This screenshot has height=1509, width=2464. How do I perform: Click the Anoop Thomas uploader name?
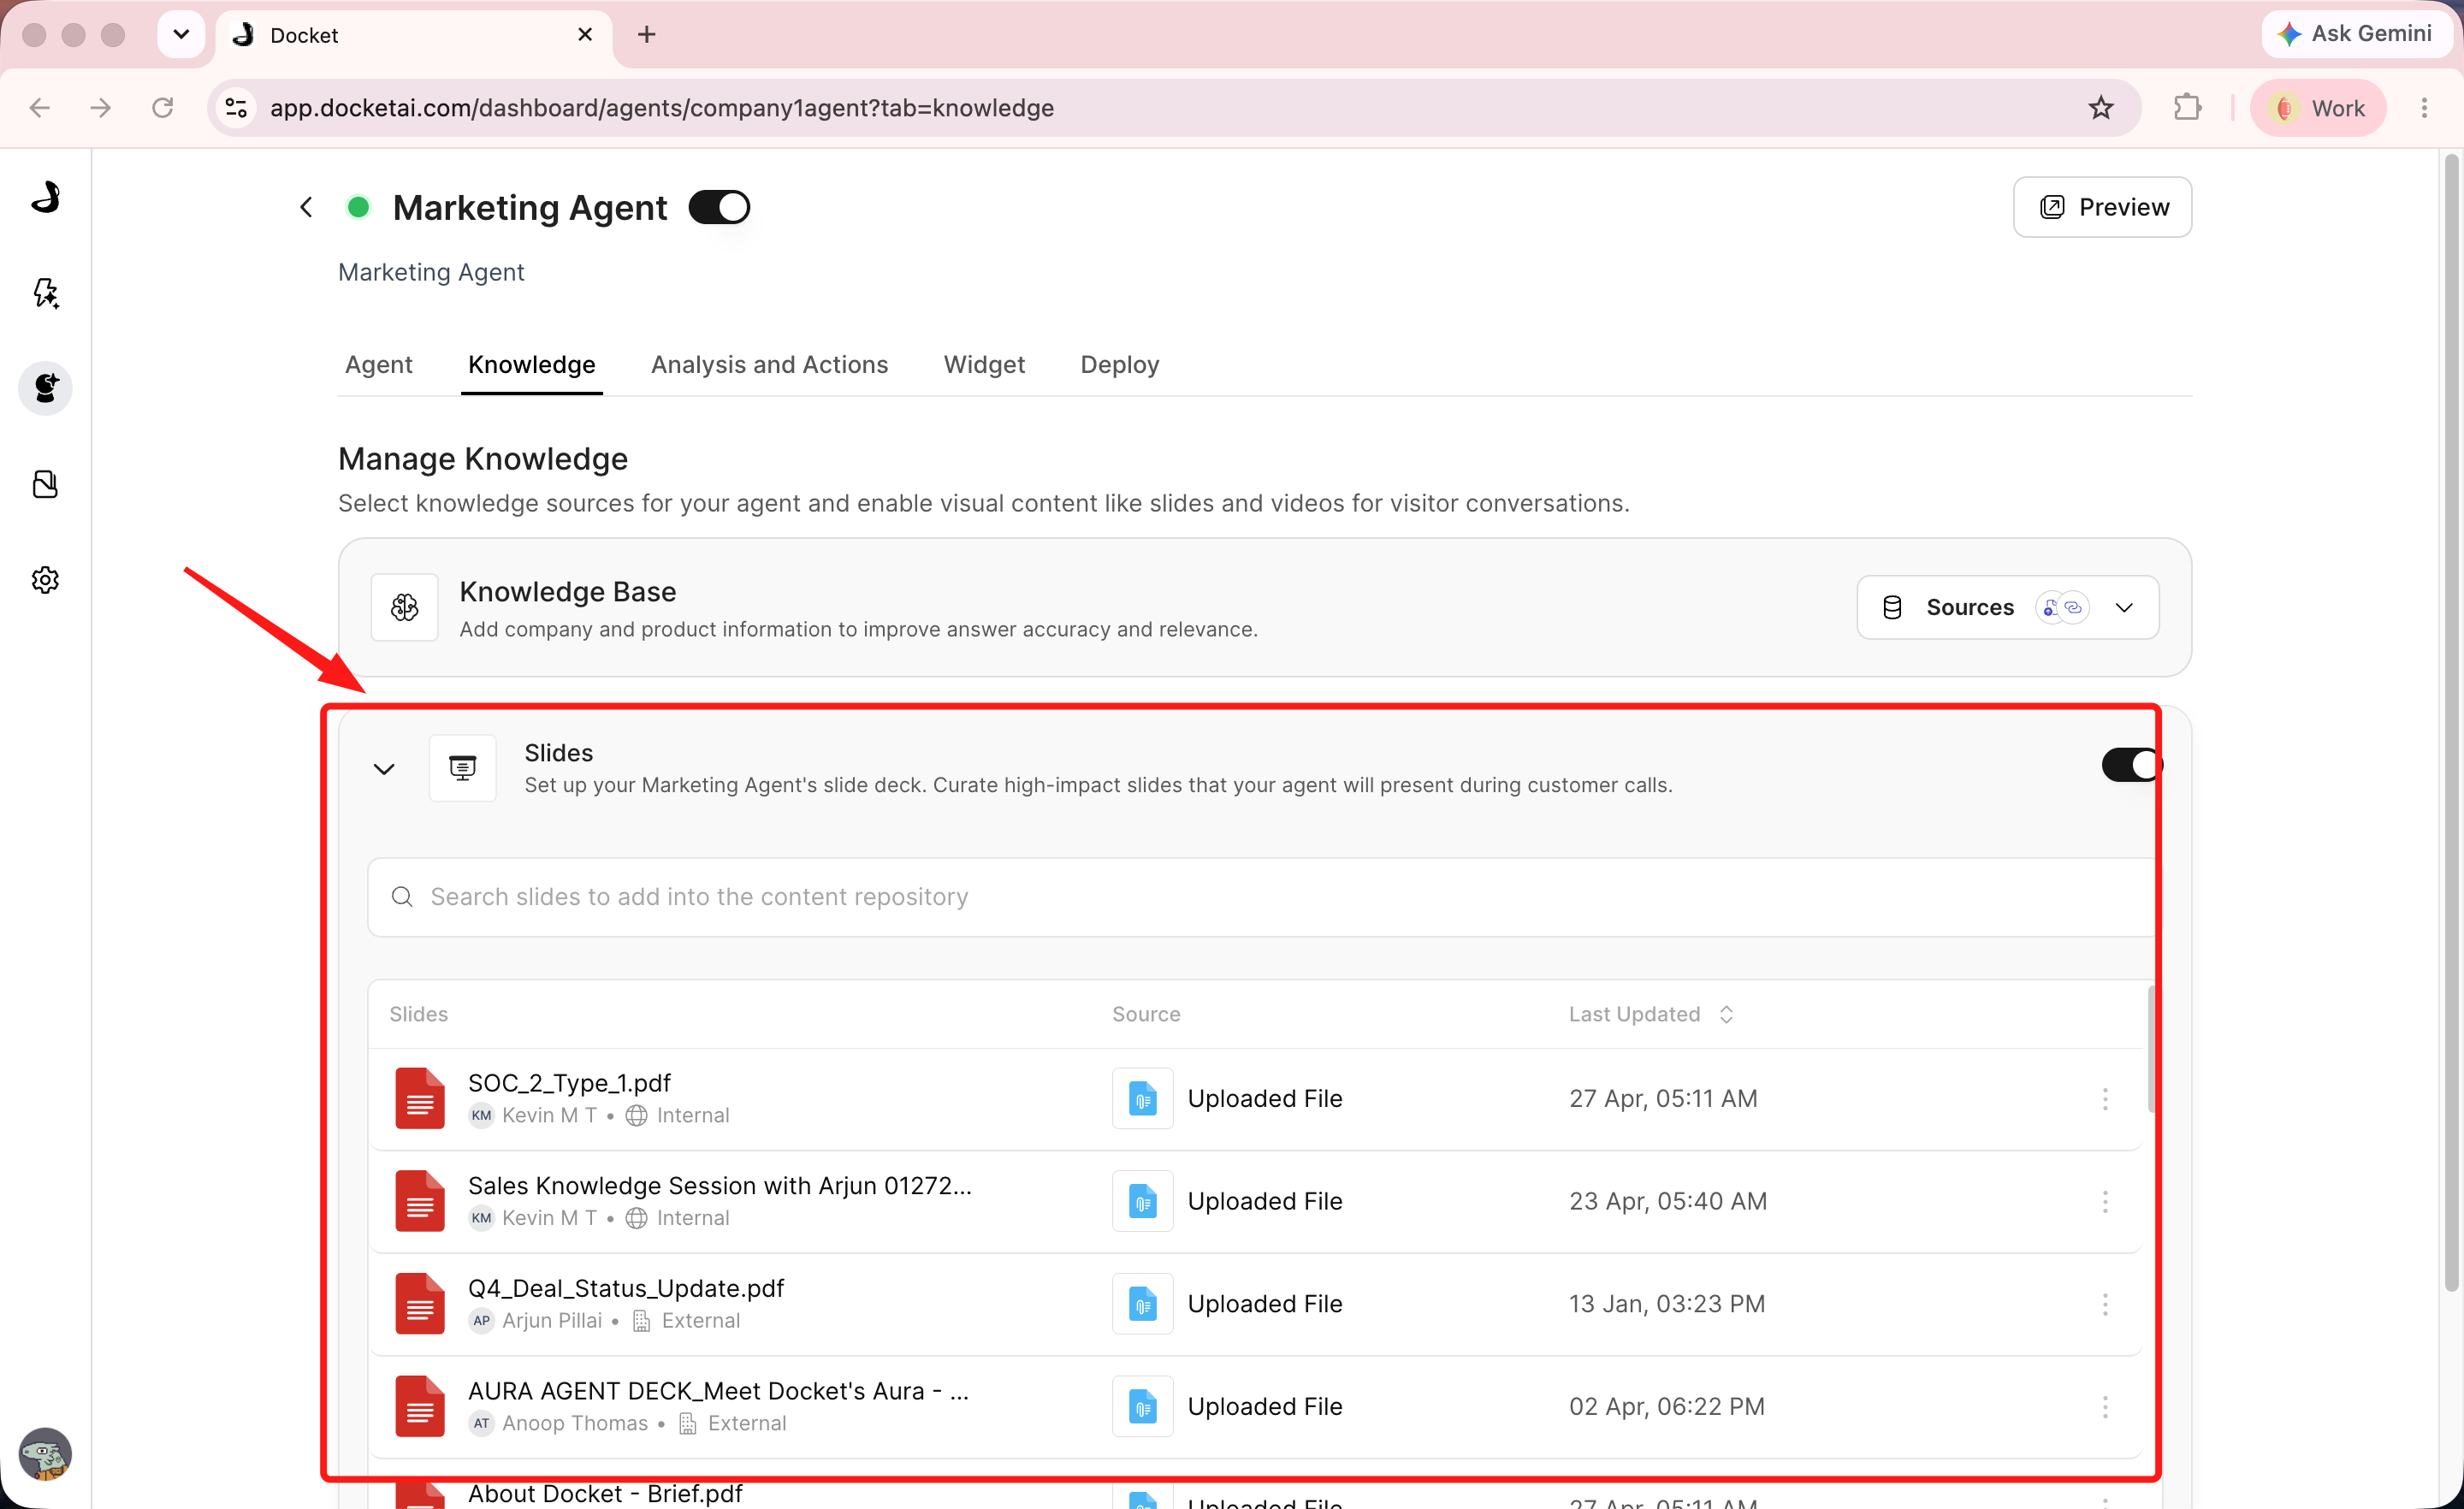coord(575,1423)
